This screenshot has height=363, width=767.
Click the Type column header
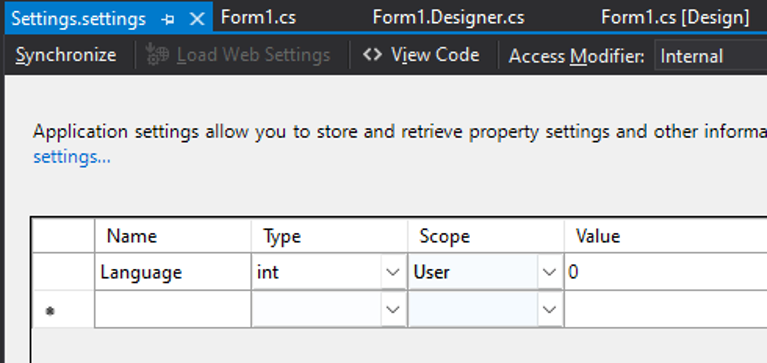[330, 236]
